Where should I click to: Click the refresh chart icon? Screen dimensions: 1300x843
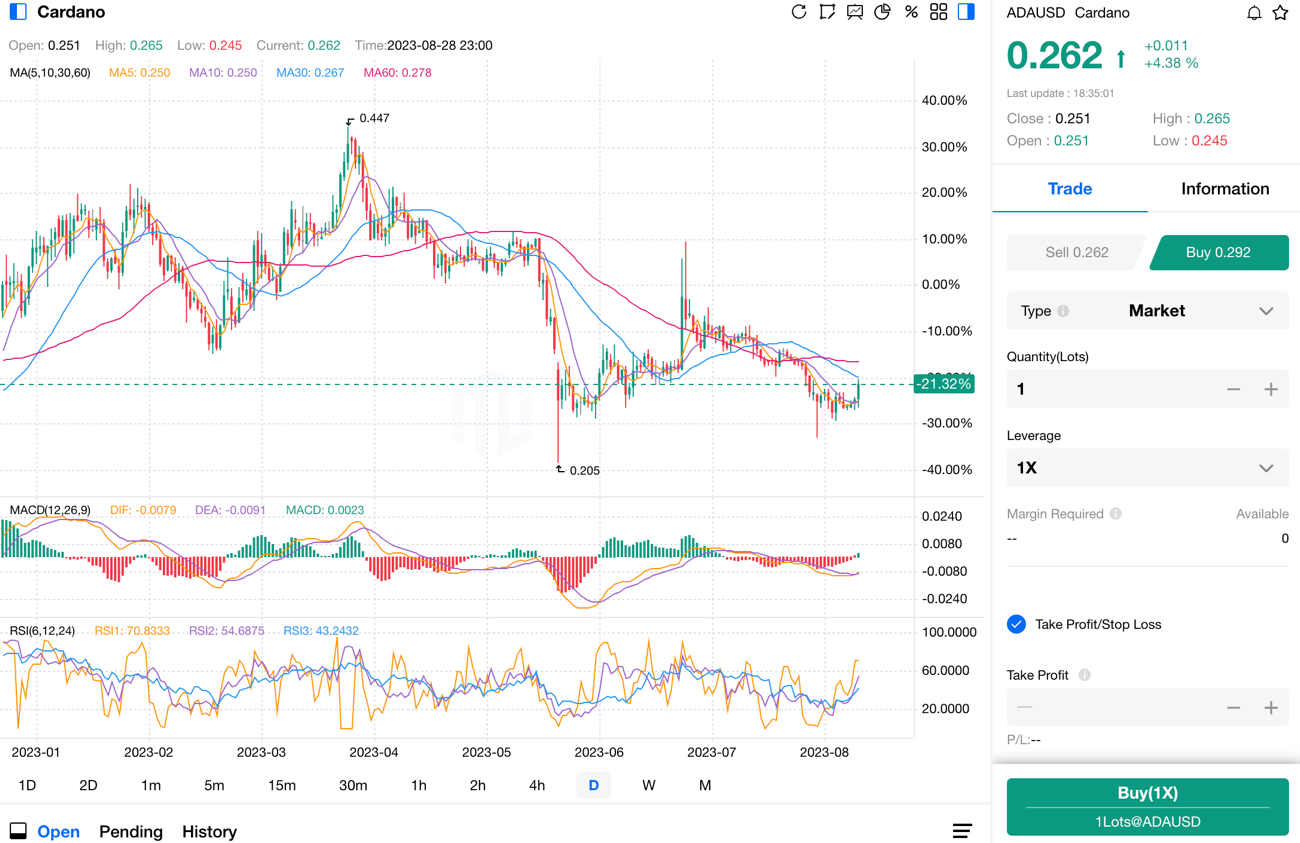(798, 12)
